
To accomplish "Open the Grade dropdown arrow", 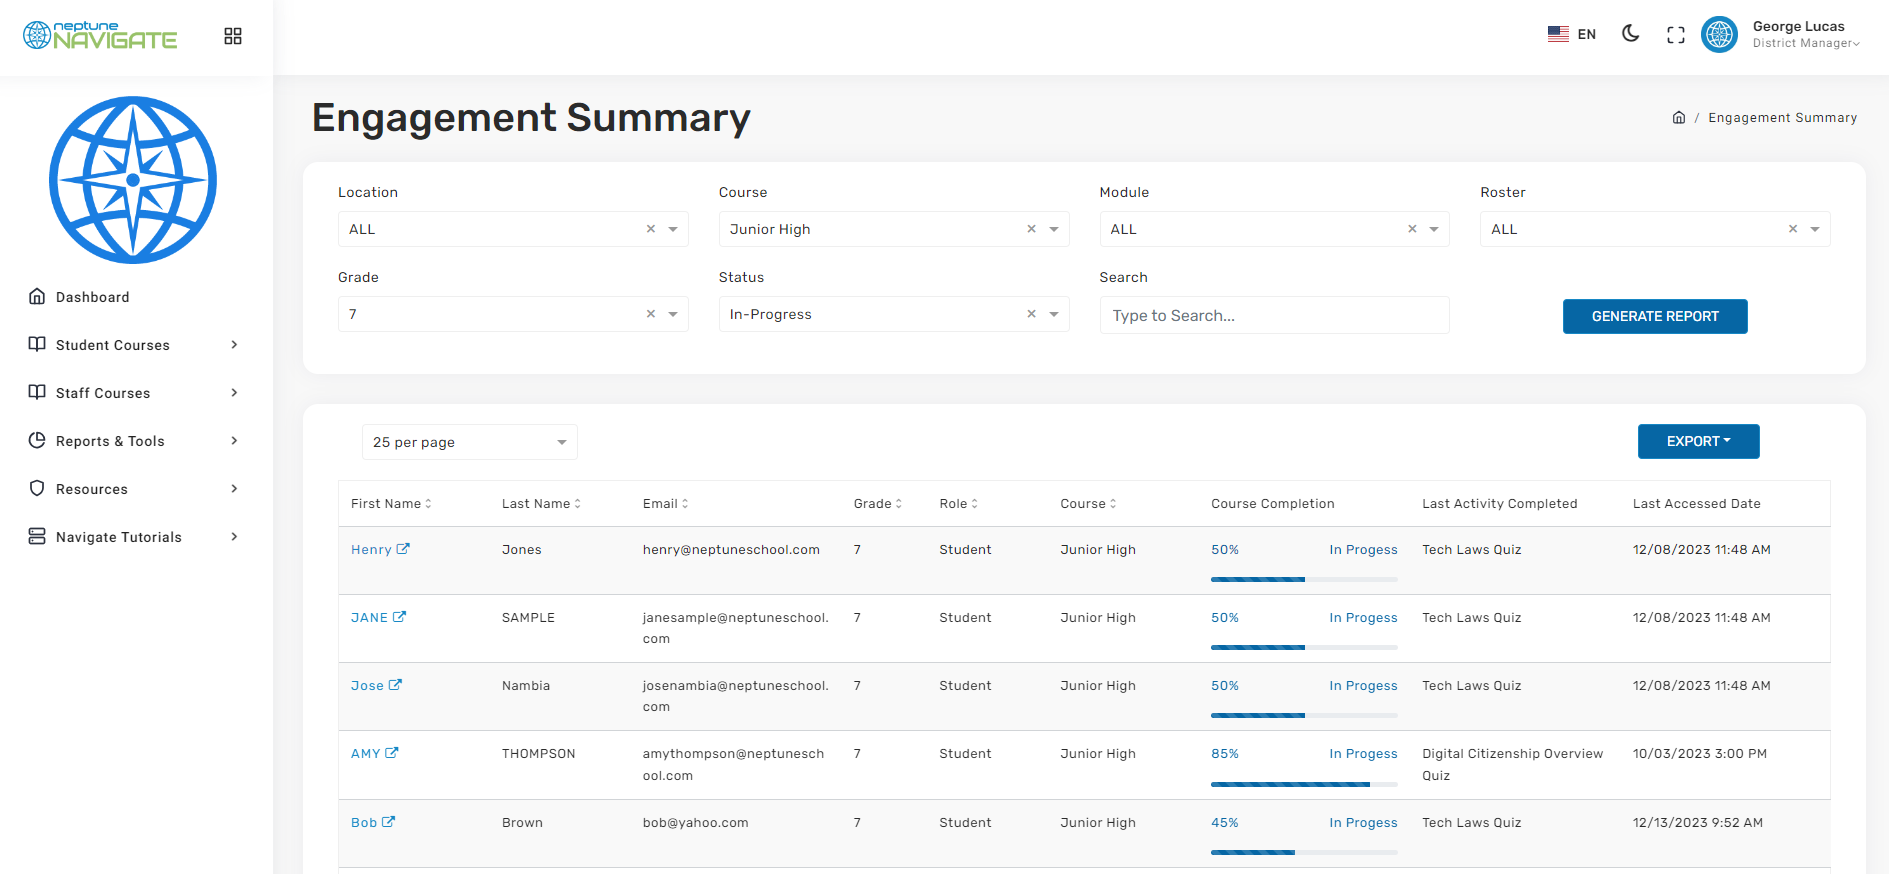I will (673, 314).
